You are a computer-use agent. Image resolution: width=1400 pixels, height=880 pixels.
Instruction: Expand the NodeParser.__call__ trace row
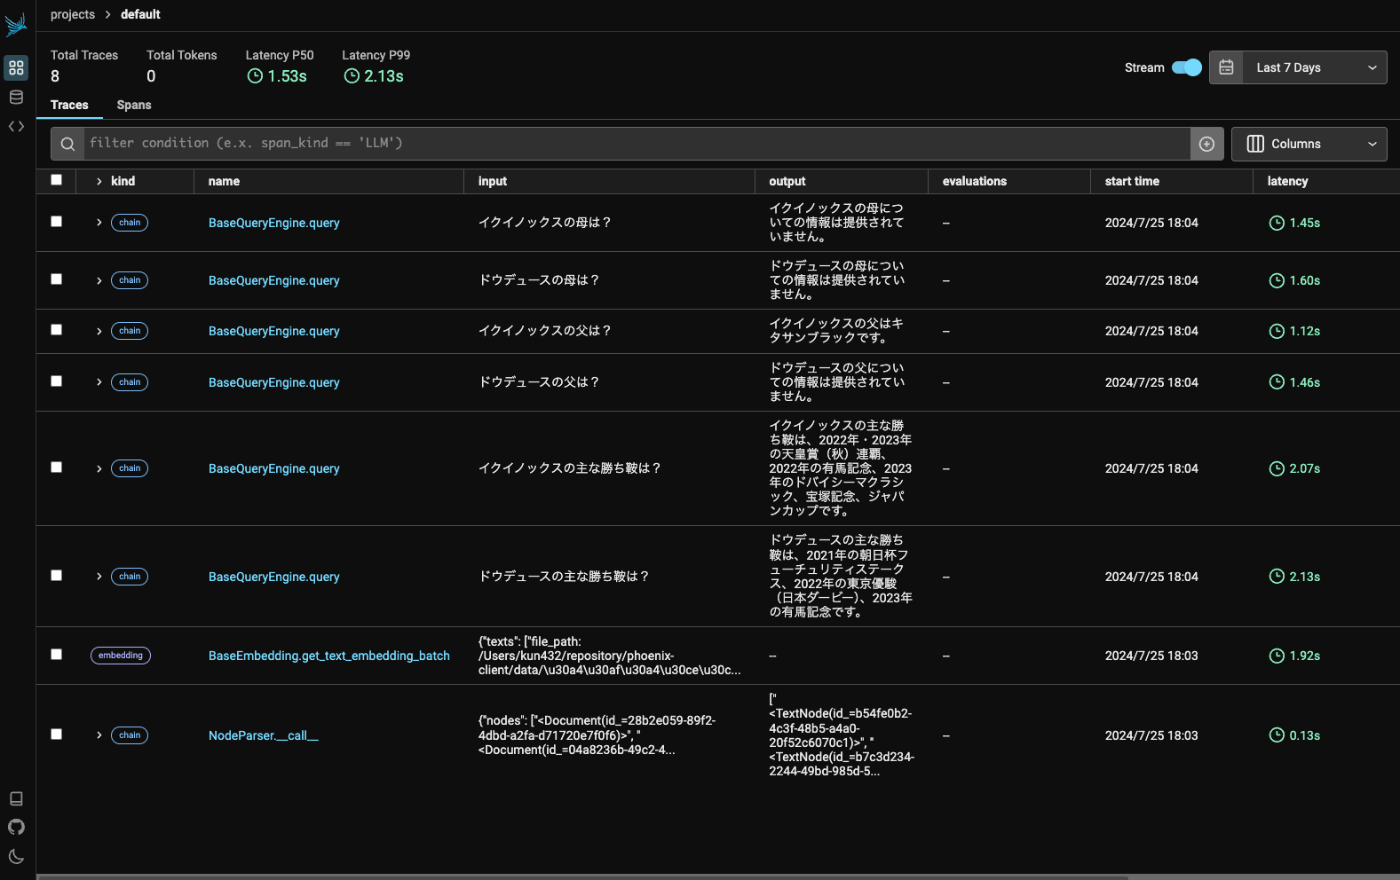click(99, 735)
